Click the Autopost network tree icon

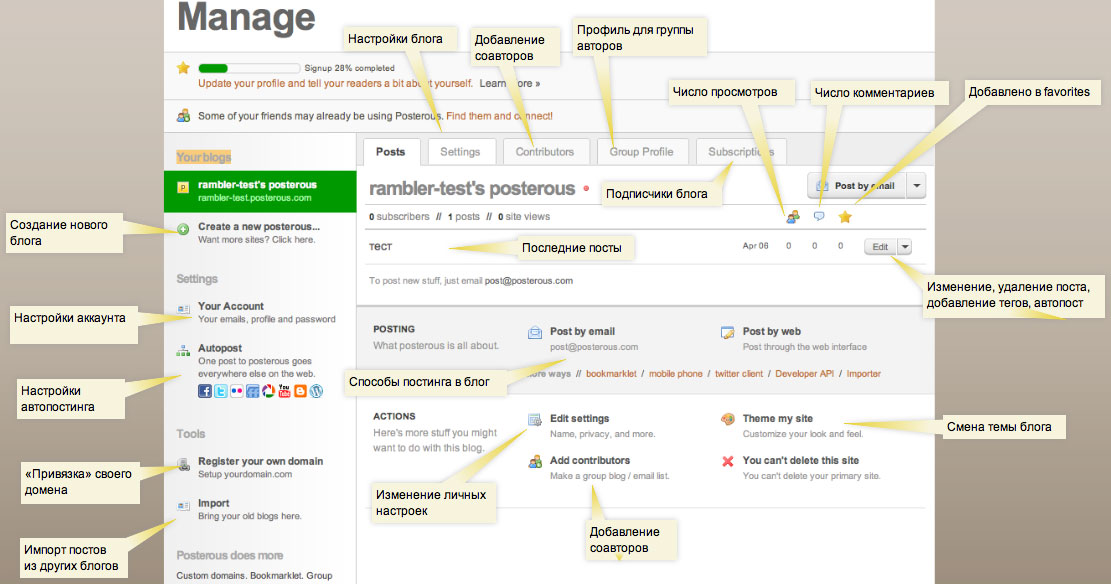184,350
